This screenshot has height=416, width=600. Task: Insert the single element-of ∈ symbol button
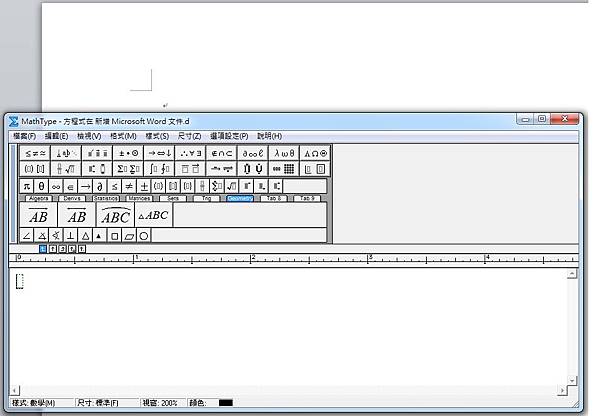click(70, 186)
